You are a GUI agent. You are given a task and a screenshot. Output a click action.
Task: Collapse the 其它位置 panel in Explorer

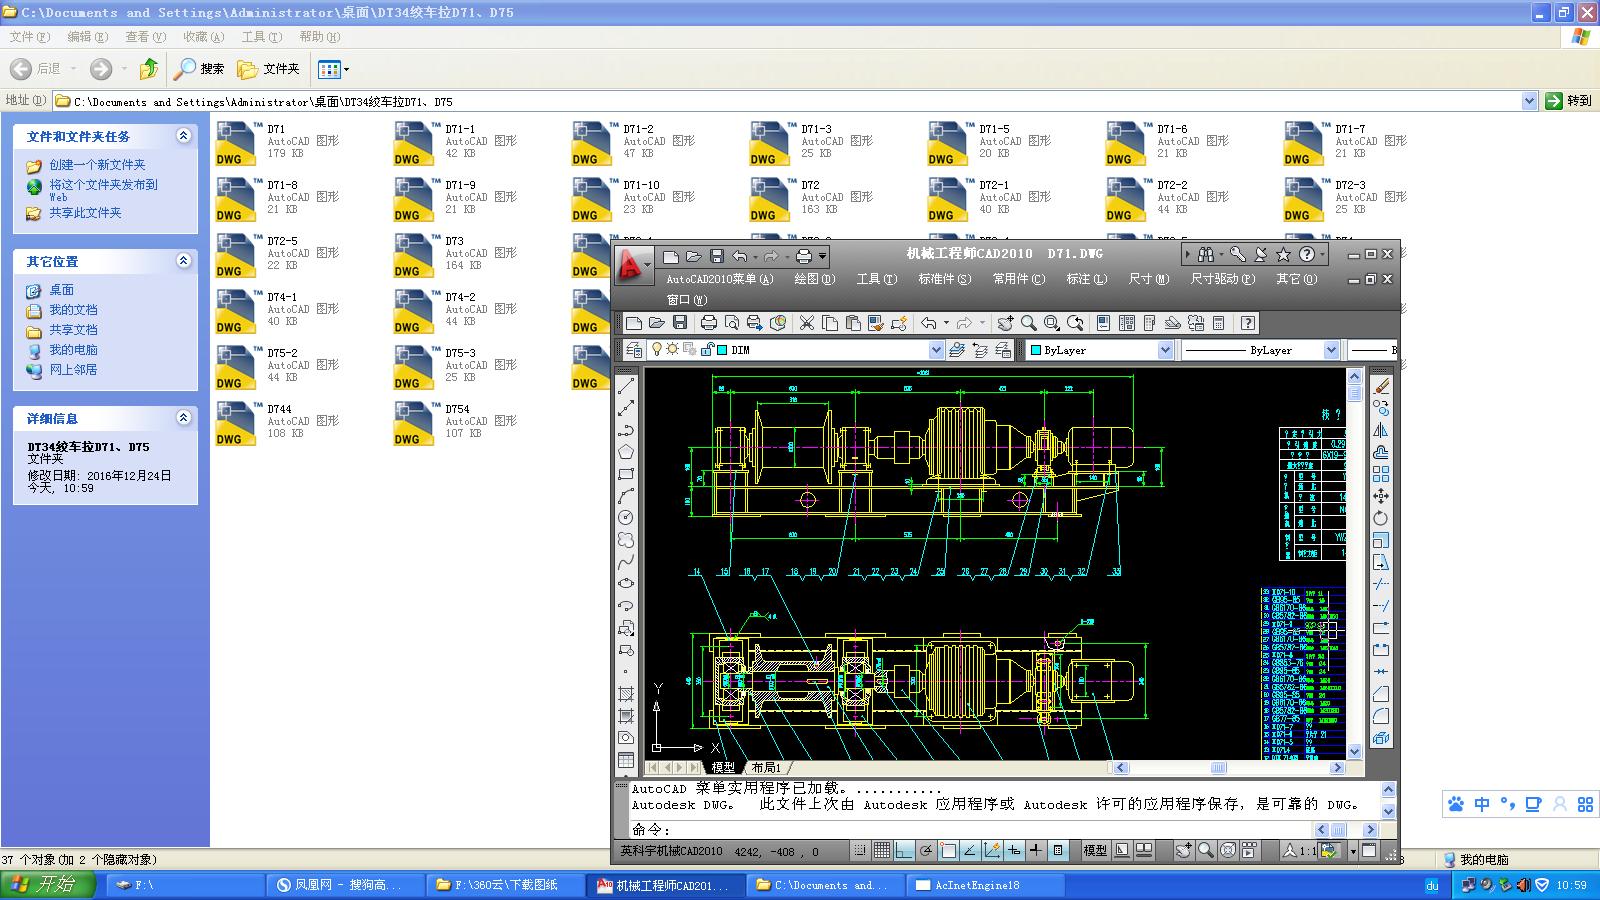[x=183, y=261]
